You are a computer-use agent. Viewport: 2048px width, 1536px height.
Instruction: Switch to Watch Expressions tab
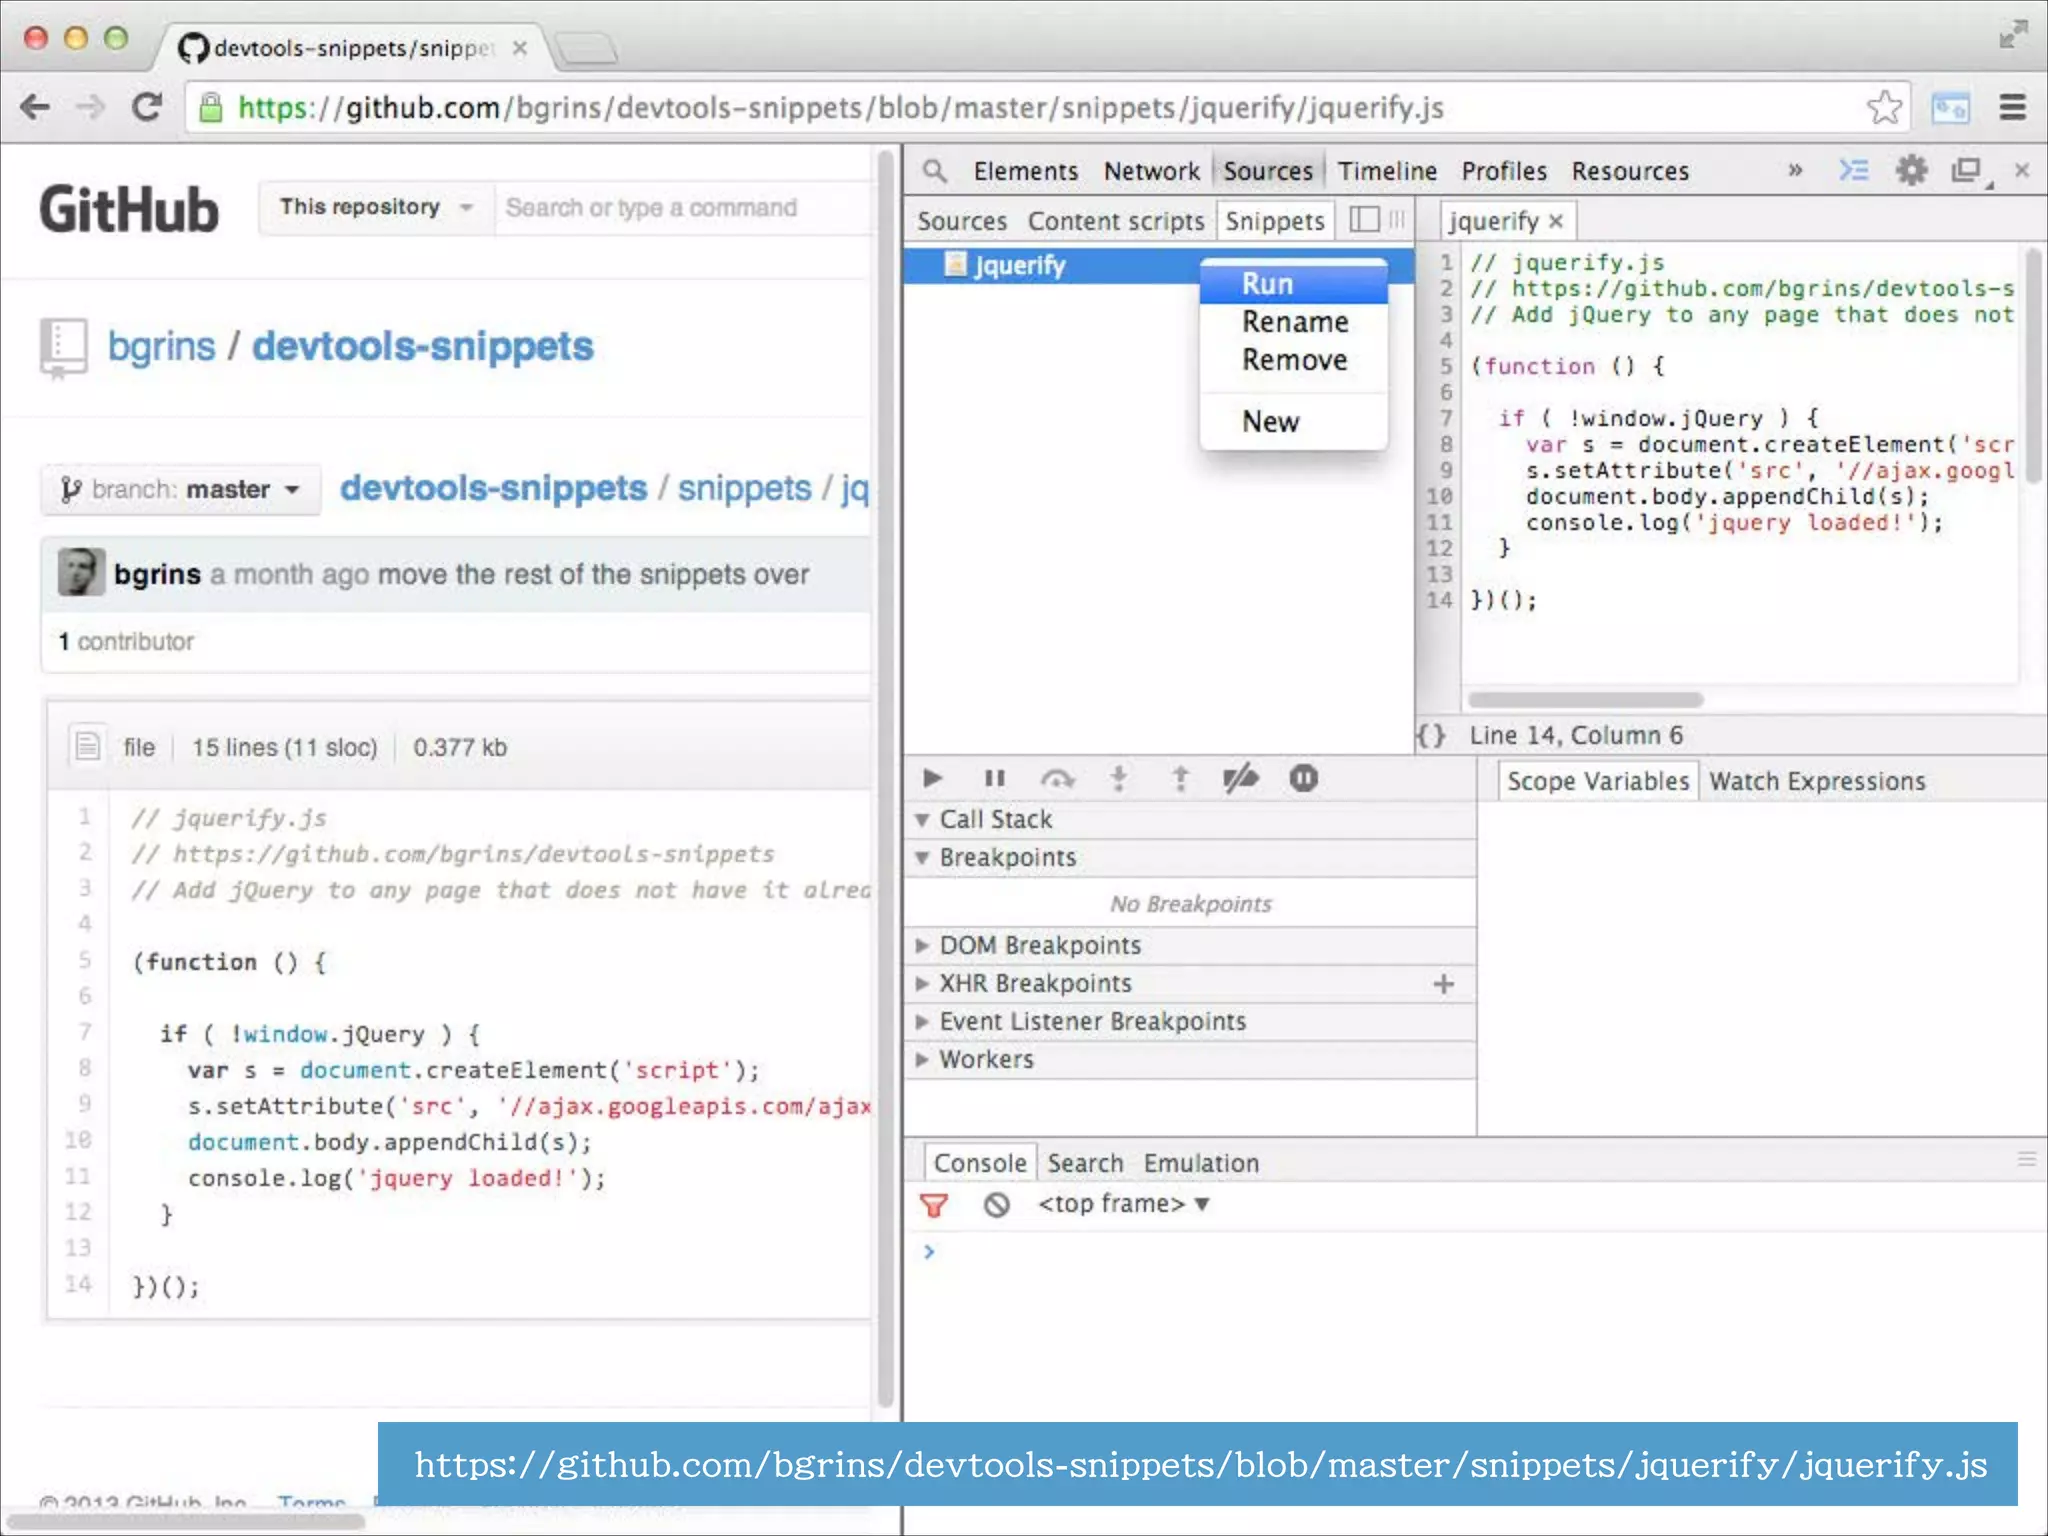1816,781
